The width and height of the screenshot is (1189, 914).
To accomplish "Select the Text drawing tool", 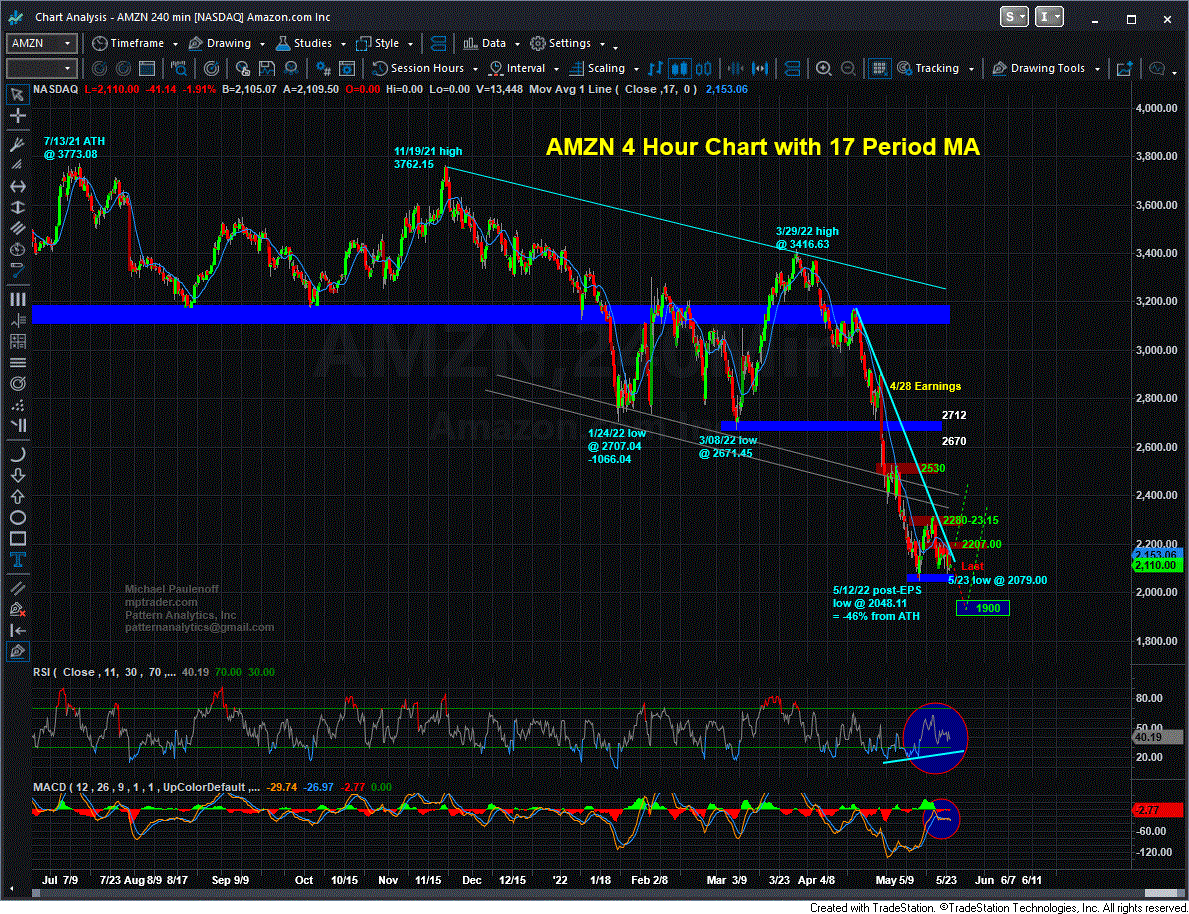I will point(17,560).
